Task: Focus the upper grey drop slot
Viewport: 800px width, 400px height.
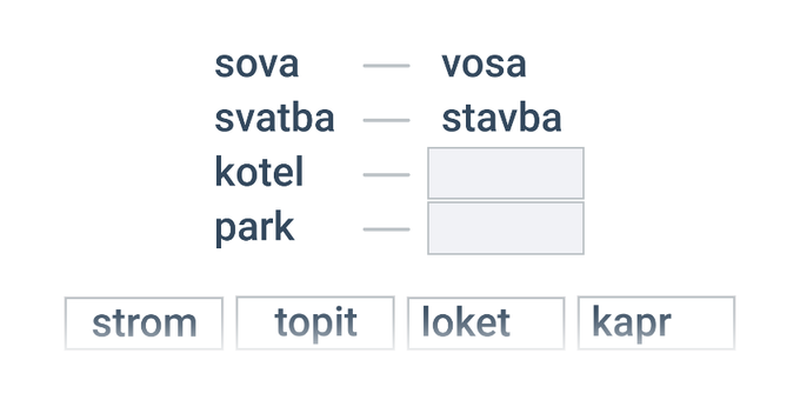Action: (506, 173)
